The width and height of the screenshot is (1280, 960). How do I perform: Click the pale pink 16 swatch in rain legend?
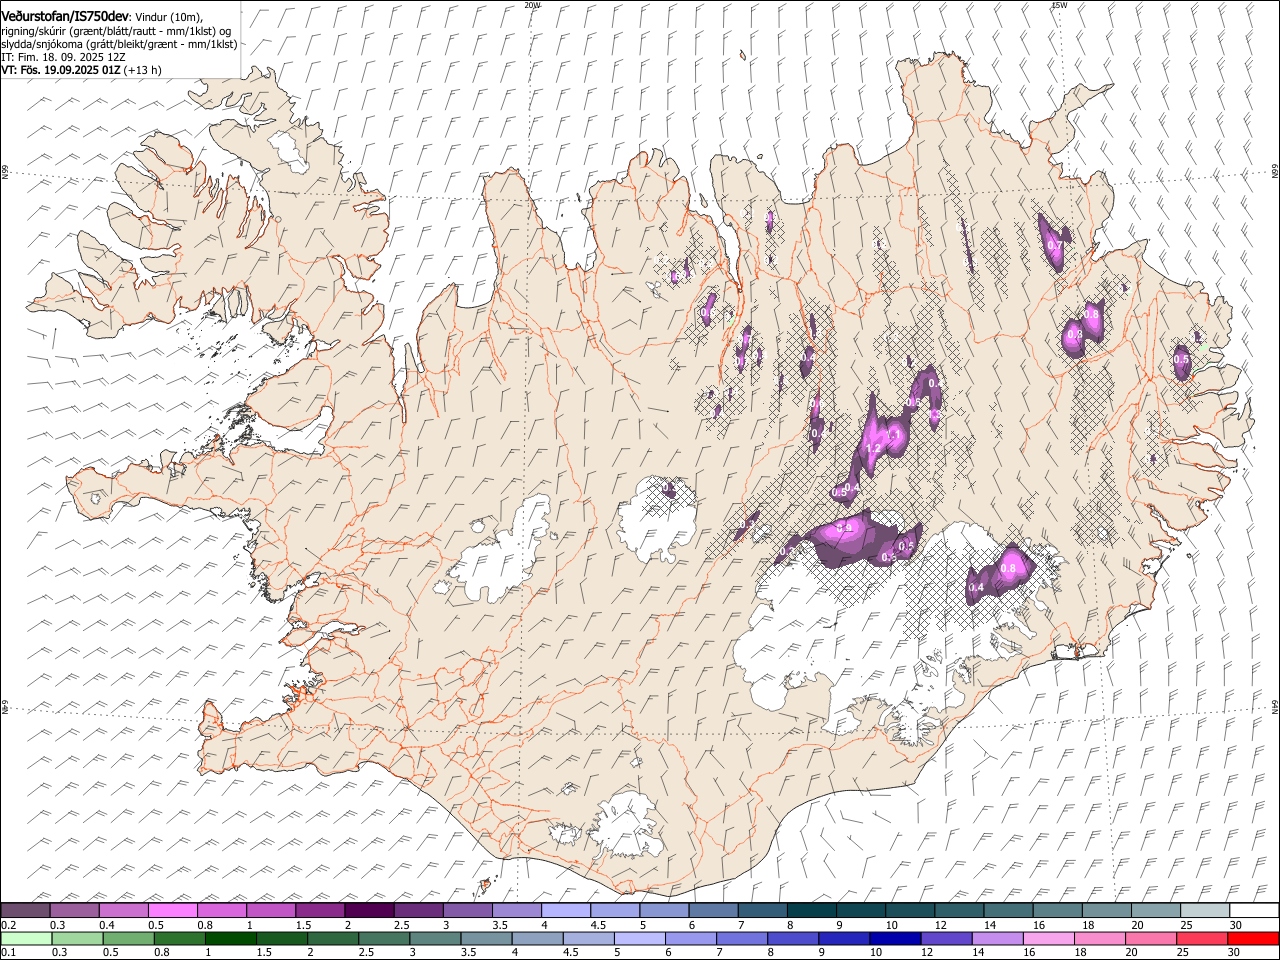pos(1048,938)
